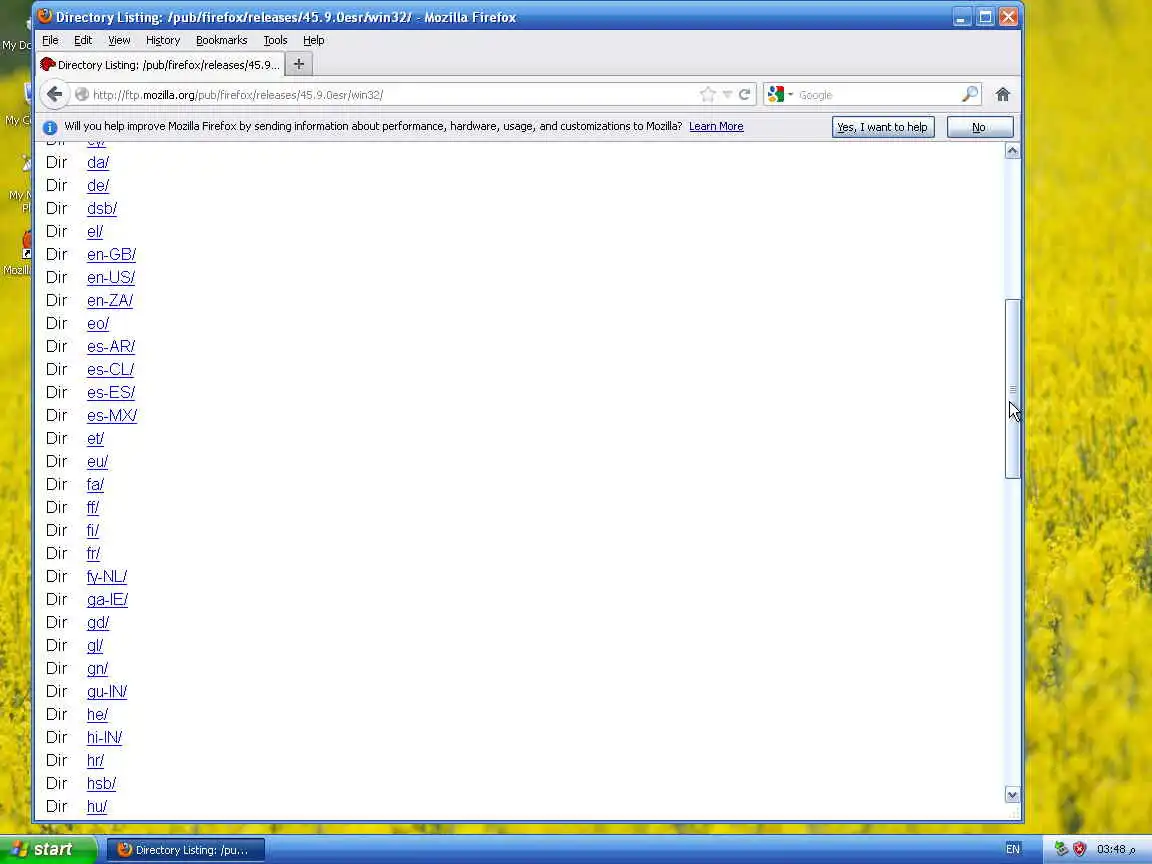Viewport: 1152px width, 864px height.
Task: Open the Edit menu
Action: tap(83, 40)
